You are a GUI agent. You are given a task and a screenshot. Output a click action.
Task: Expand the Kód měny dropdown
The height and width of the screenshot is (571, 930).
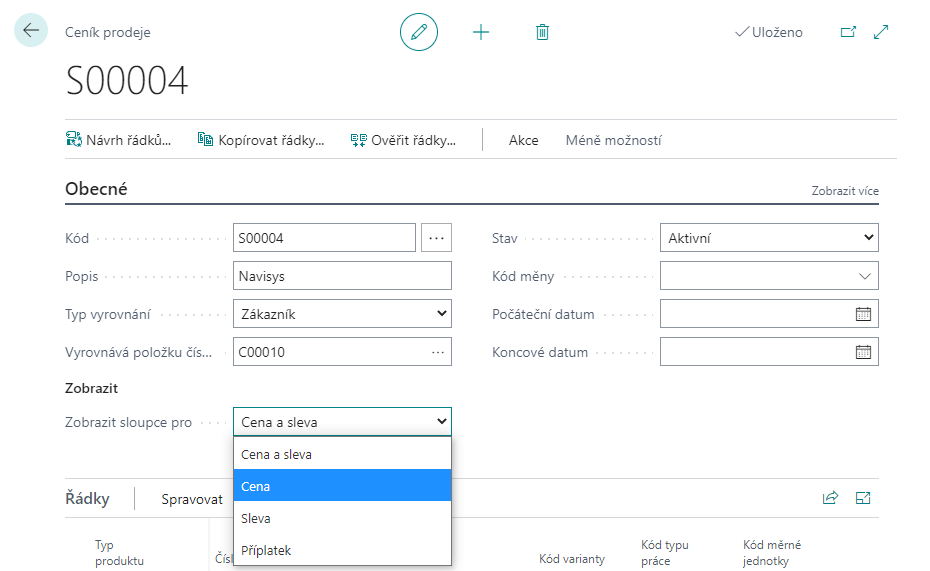coord(865,276)
